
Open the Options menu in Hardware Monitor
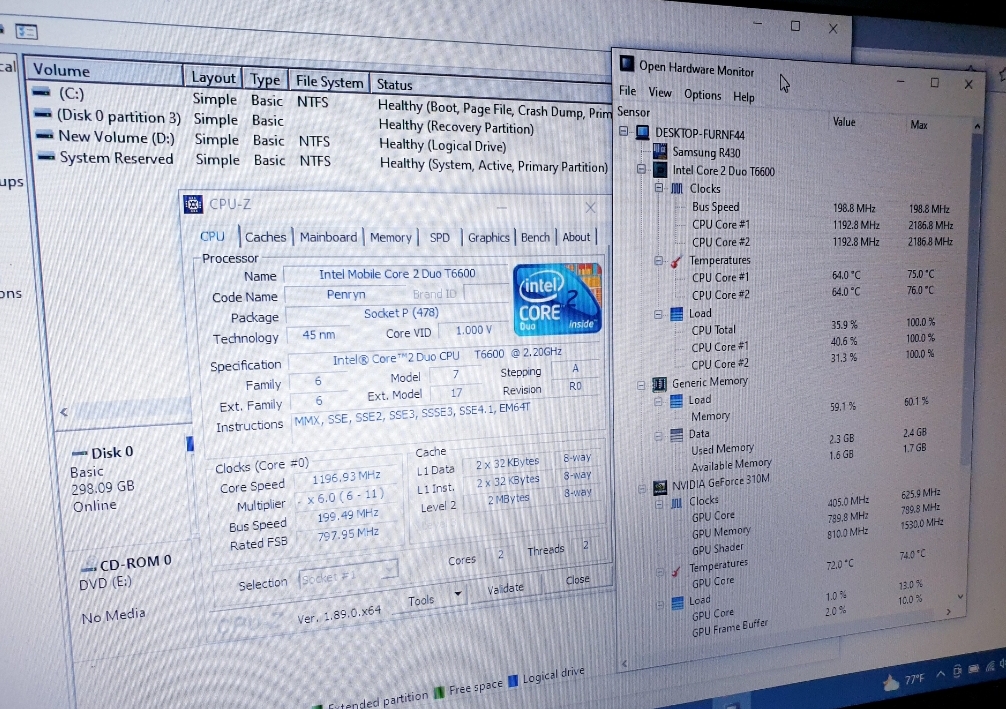[702, 94]
